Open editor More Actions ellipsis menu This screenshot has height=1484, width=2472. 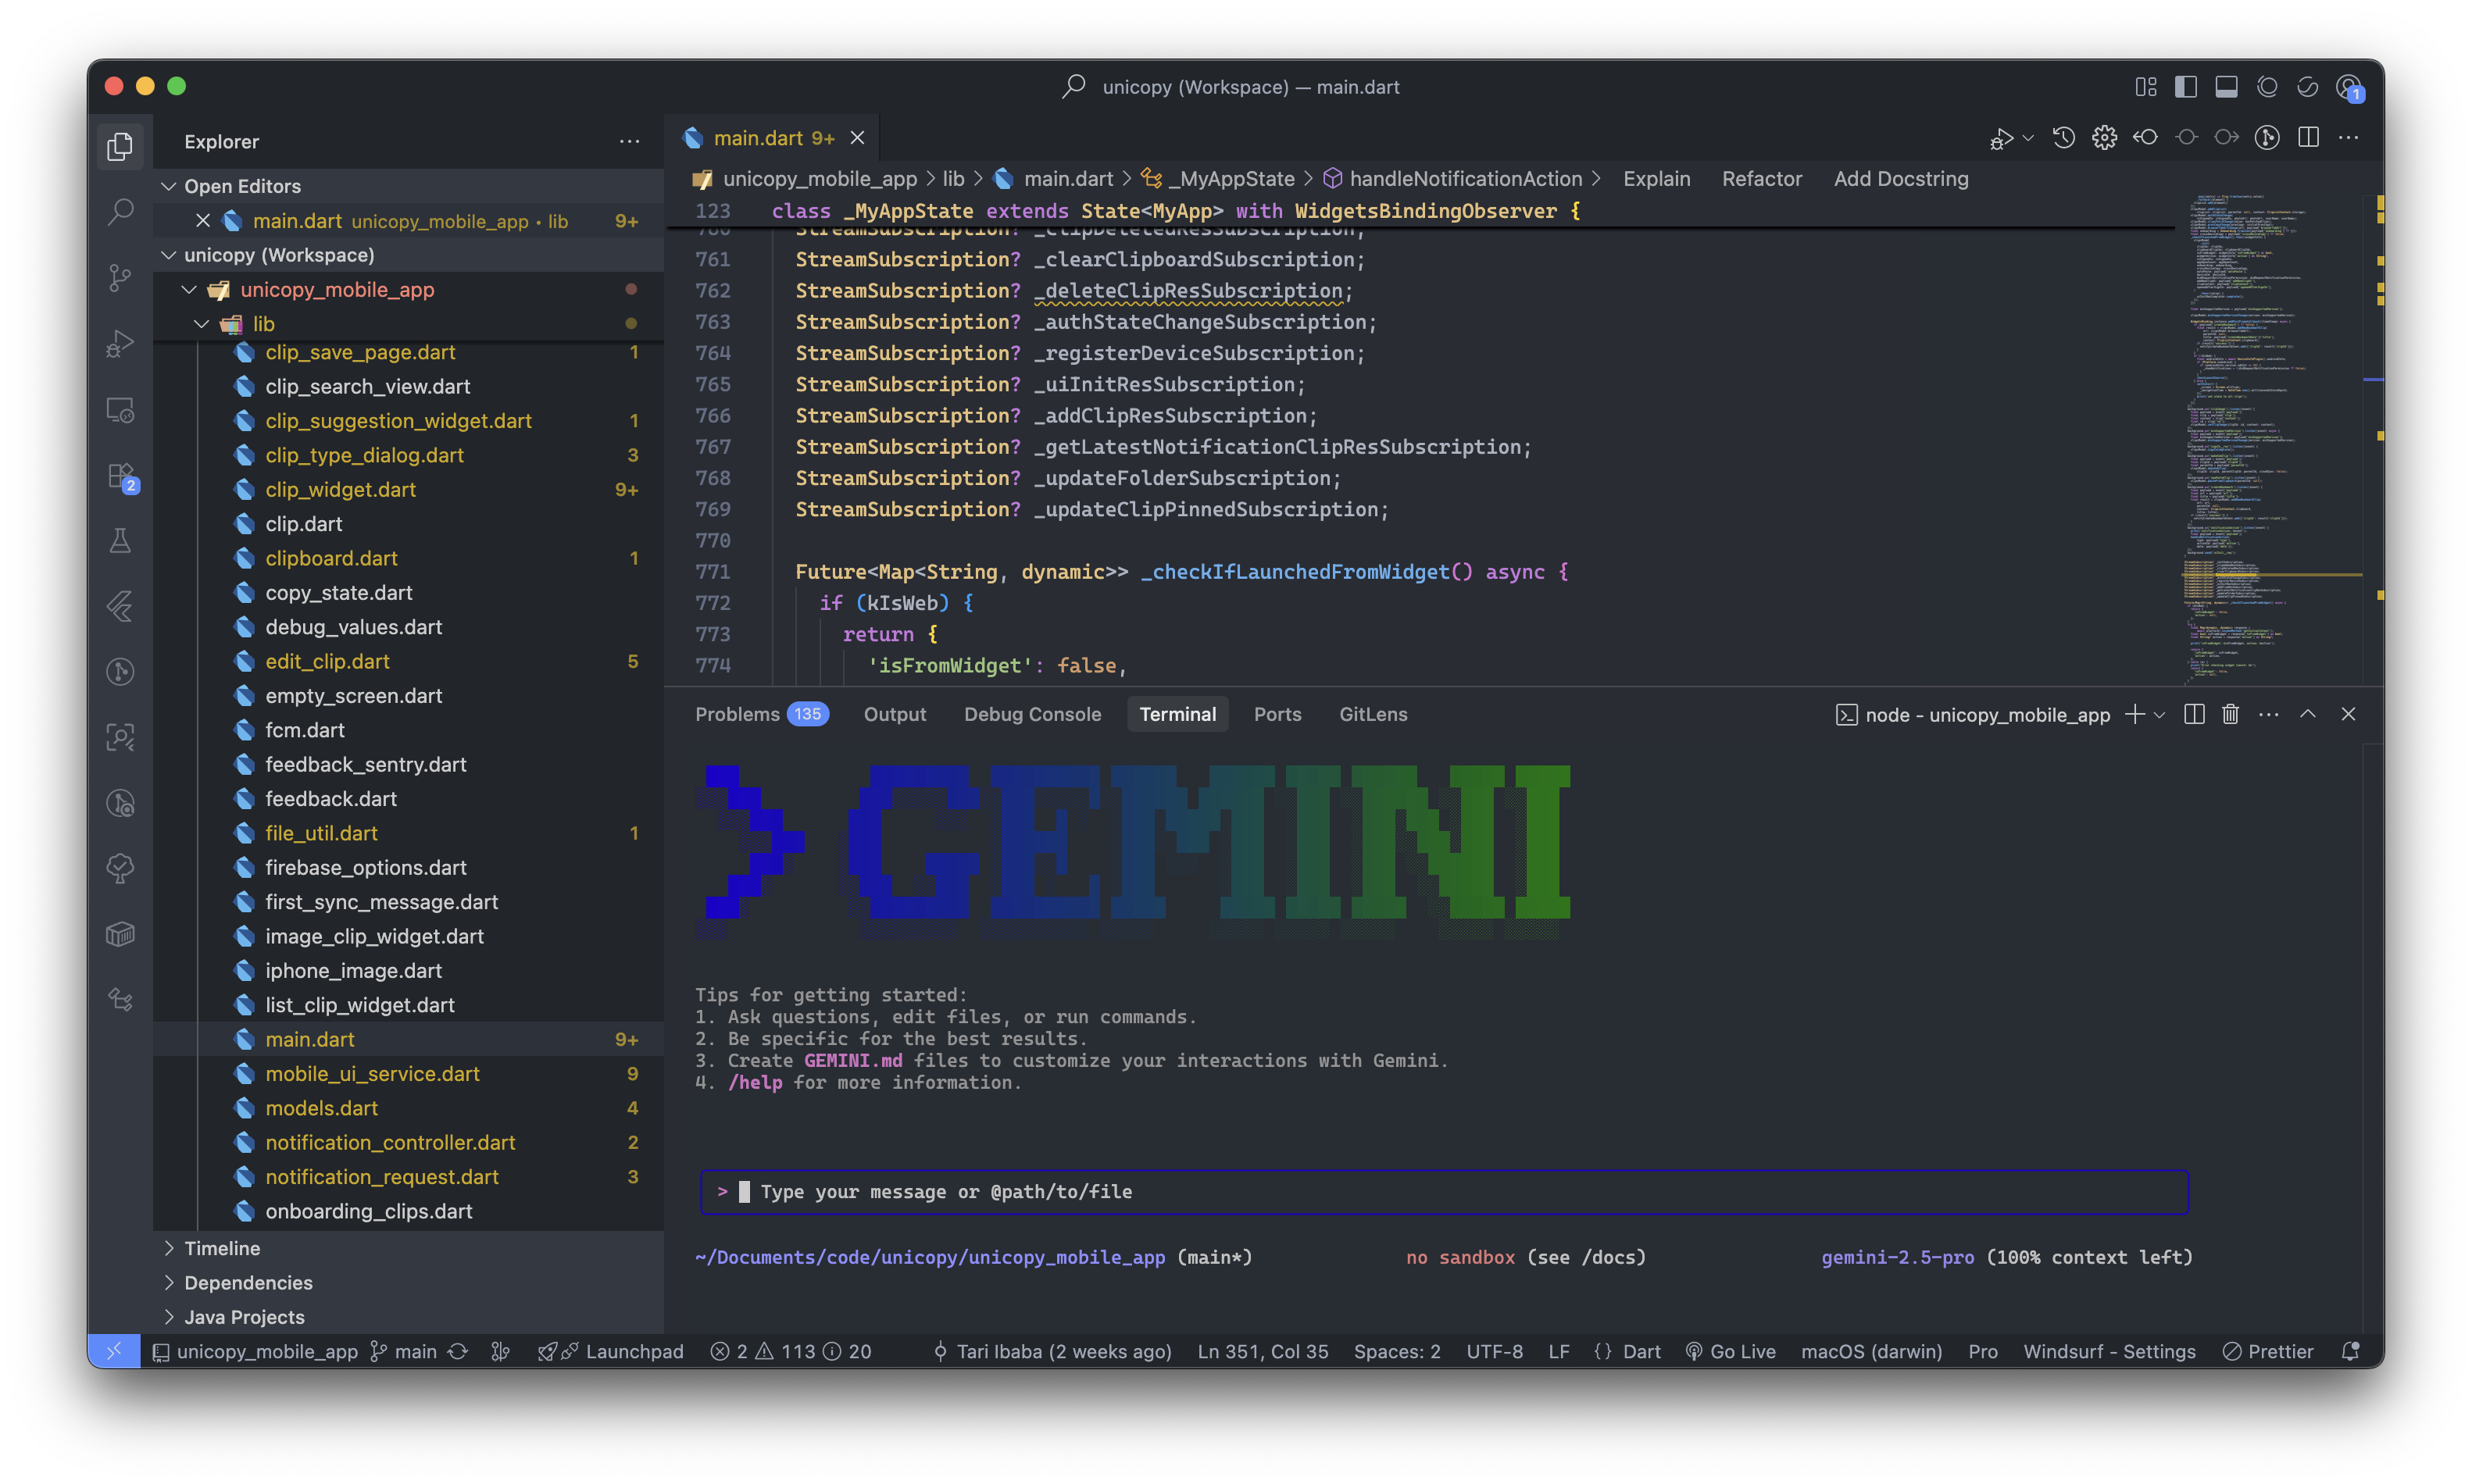coord(2348,138)
